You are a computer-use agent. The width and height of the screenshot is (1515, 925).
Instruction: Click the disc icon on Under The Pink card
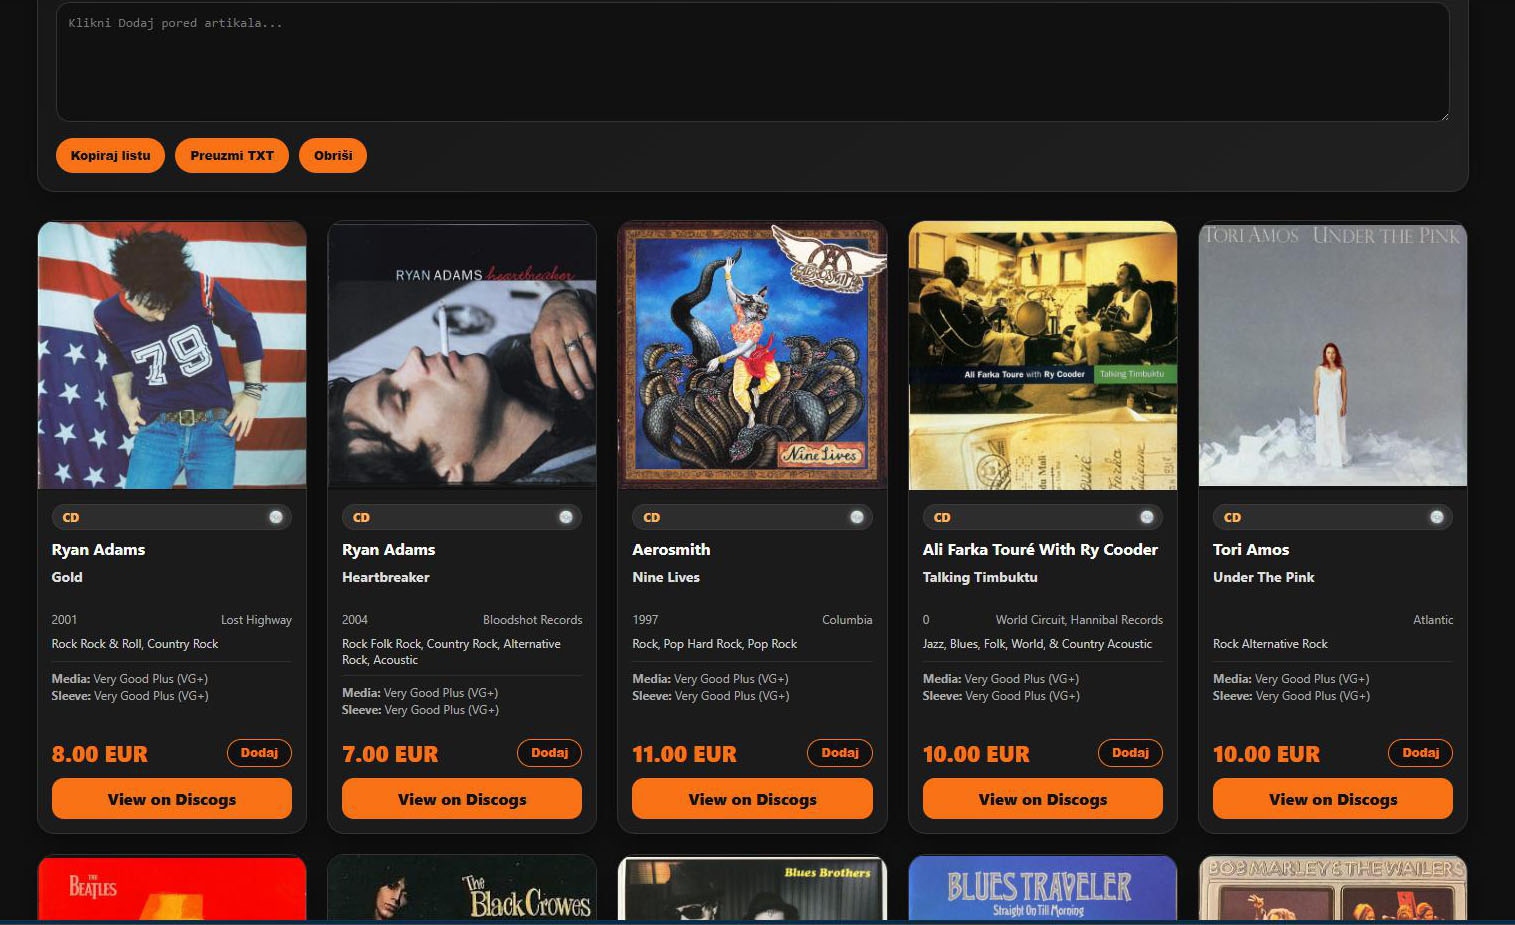1437,517
